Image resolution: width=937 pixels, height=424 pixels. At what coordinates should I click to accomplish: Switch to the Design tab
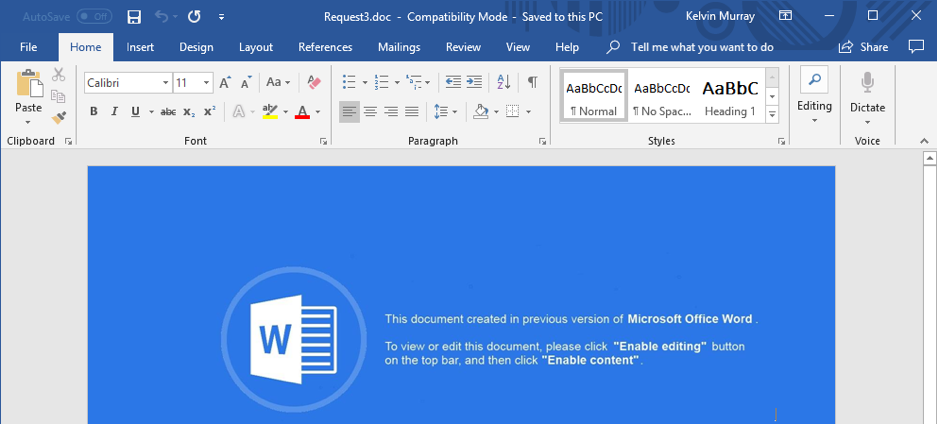[196, 47]
